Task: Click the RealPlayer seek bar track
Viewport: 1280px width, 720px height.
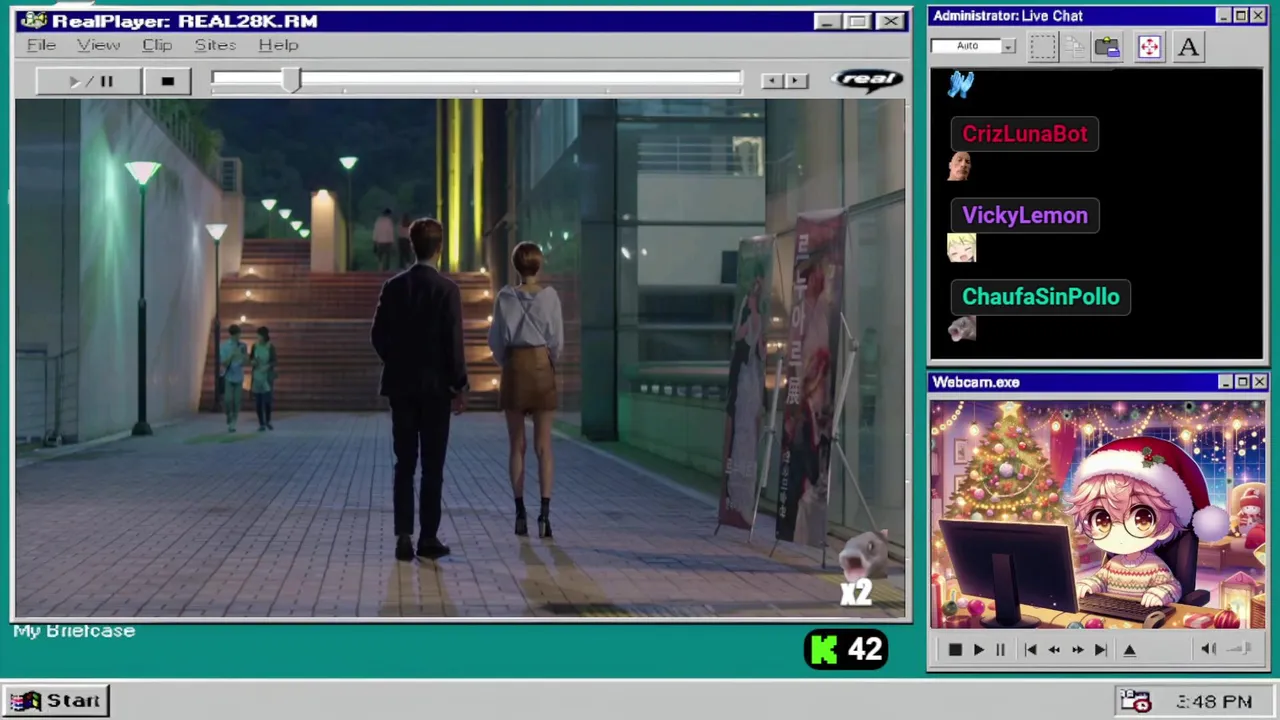Action: coord(476,78)
